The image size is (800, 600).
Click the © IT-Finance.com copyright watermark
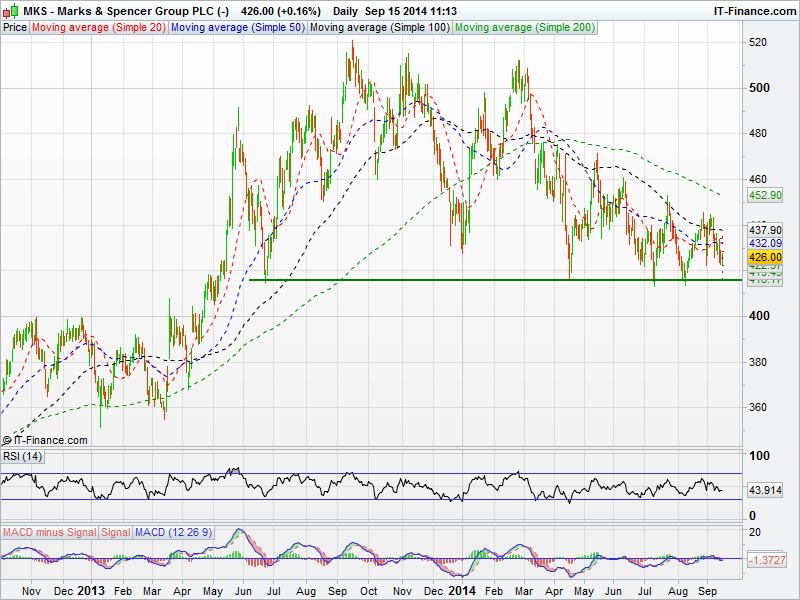coord(46,440)
